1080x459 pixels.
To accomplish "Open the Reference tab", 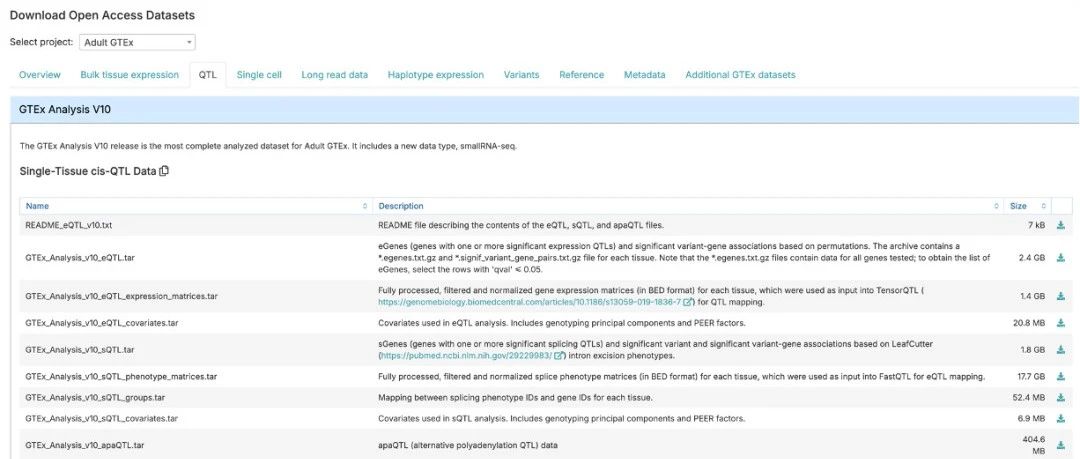I will [581, 74].
